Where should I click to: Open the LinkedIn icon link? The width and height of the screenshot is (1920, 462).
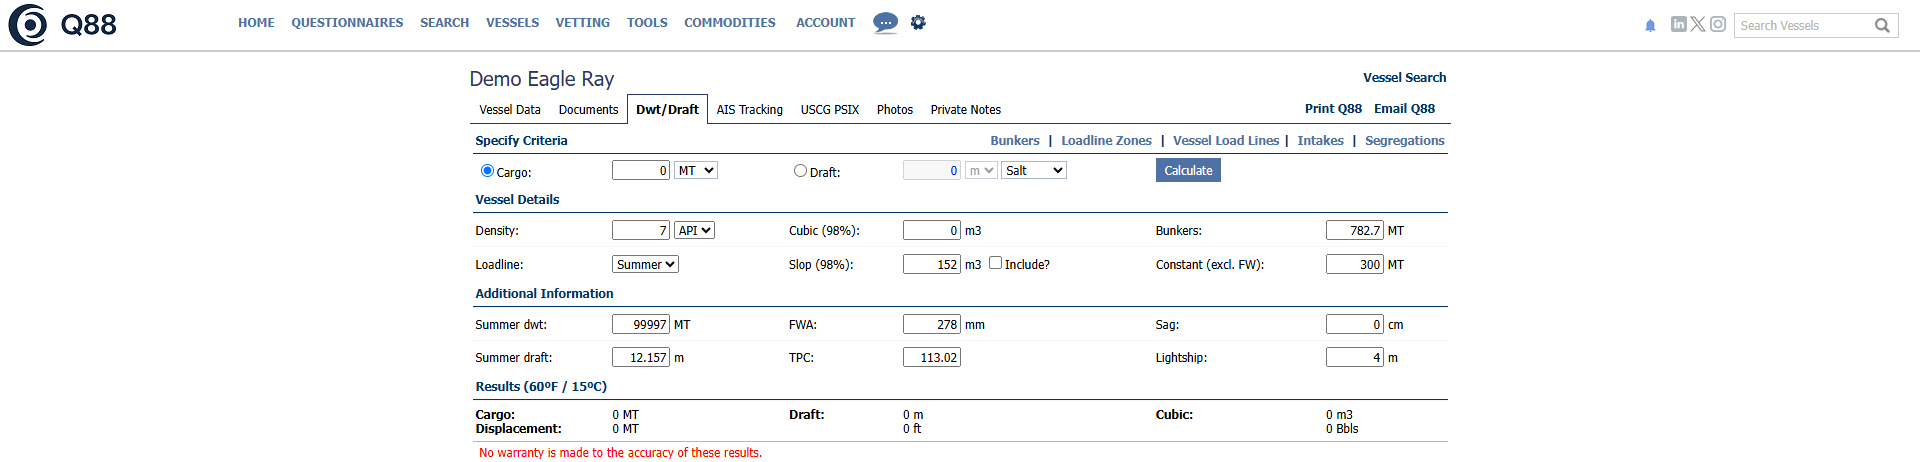pyautogui.click(x=1678, y=24)
